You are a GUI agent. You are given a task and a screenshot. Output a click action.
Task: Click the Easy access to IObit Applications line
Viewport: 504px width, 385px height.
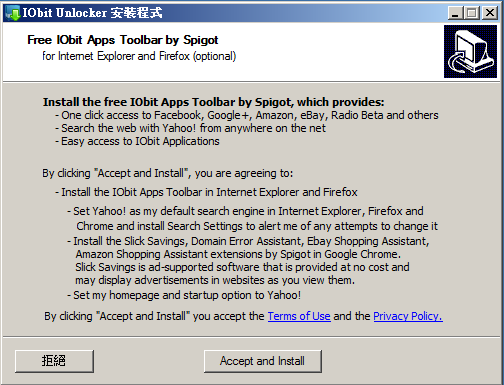click(x=137, y=141)
